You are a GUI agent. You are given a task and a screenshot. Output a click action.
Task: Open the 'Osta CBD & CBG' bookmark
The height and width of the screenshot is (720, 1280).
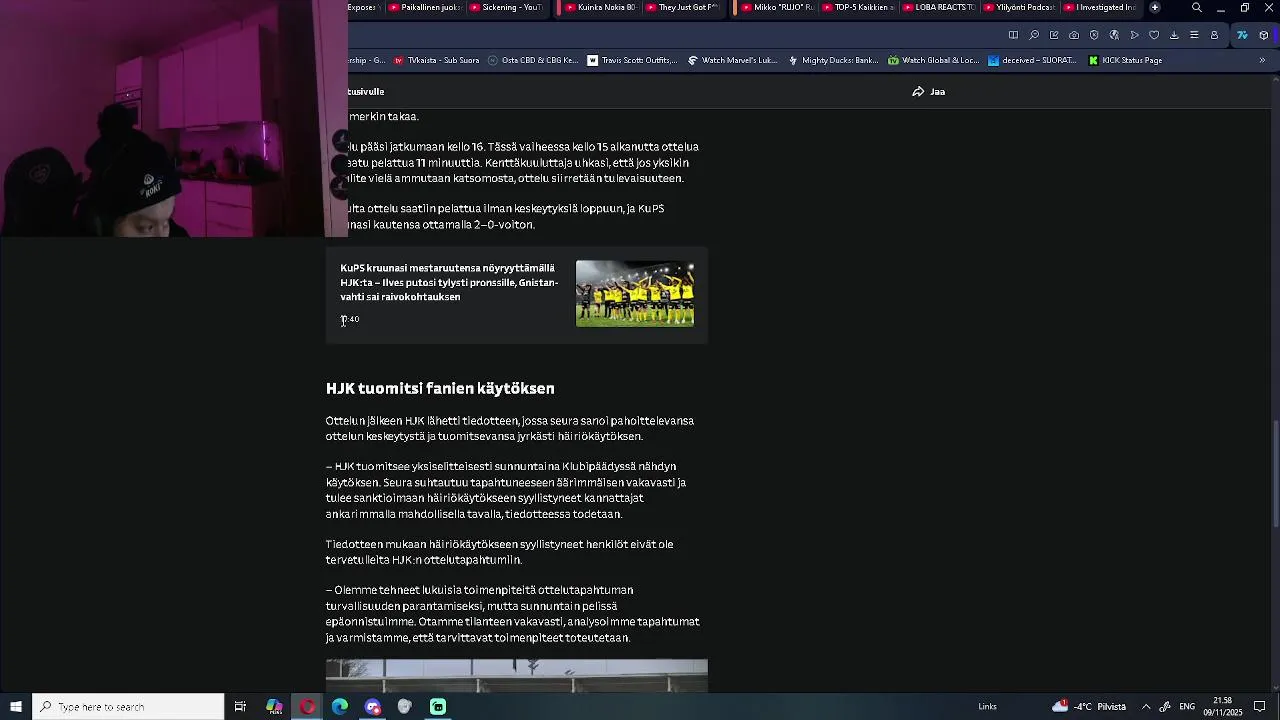click(533, 60)
